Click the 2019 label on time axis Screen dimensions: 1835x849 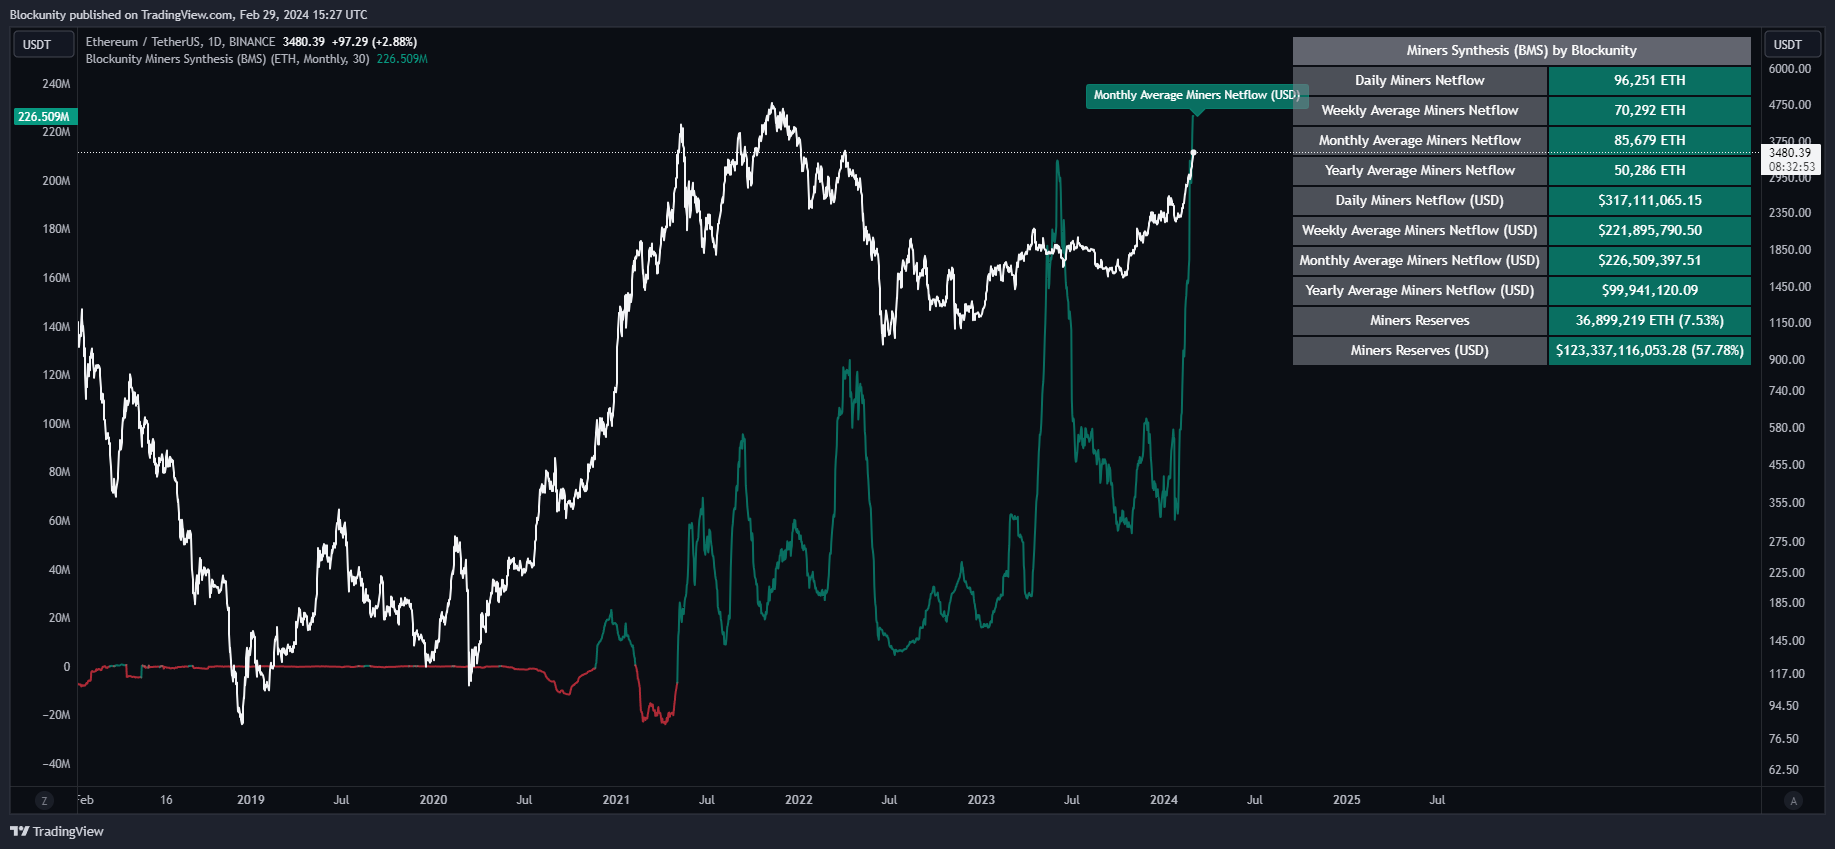251,800
